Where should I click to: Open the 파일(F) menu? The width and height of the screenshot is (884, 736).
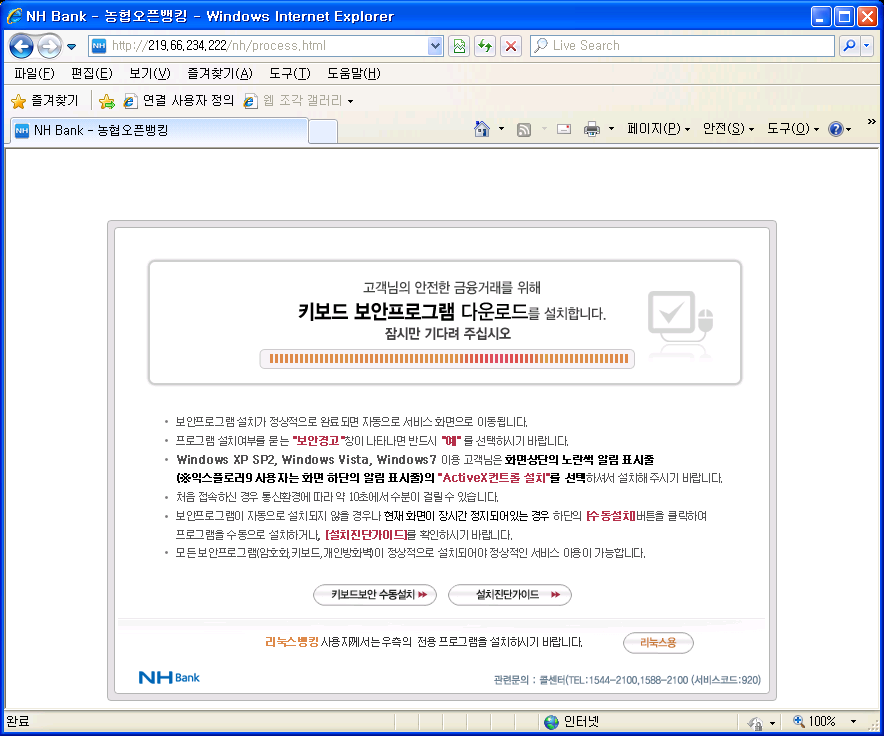click(x=34, y=73)
